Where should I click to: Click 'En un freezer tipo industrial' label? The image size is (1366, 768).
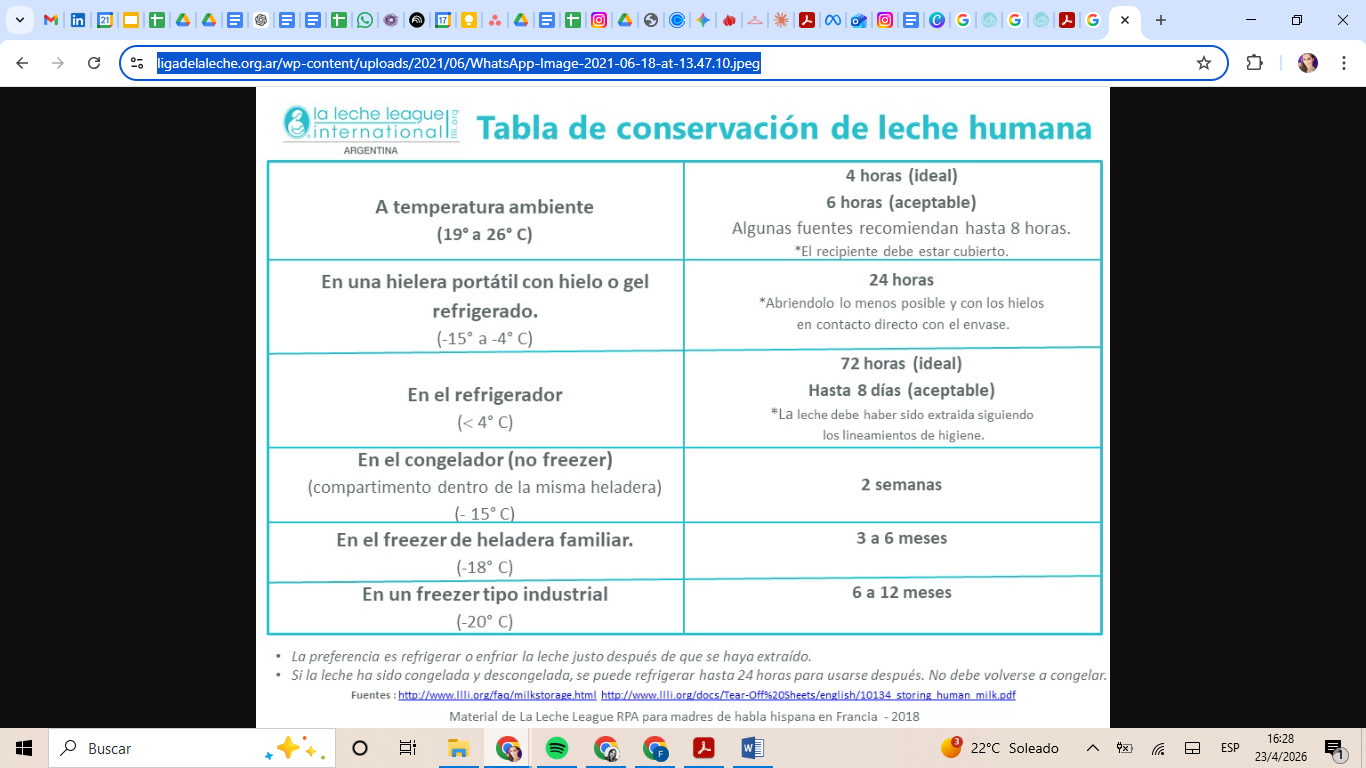click(485, 594)
